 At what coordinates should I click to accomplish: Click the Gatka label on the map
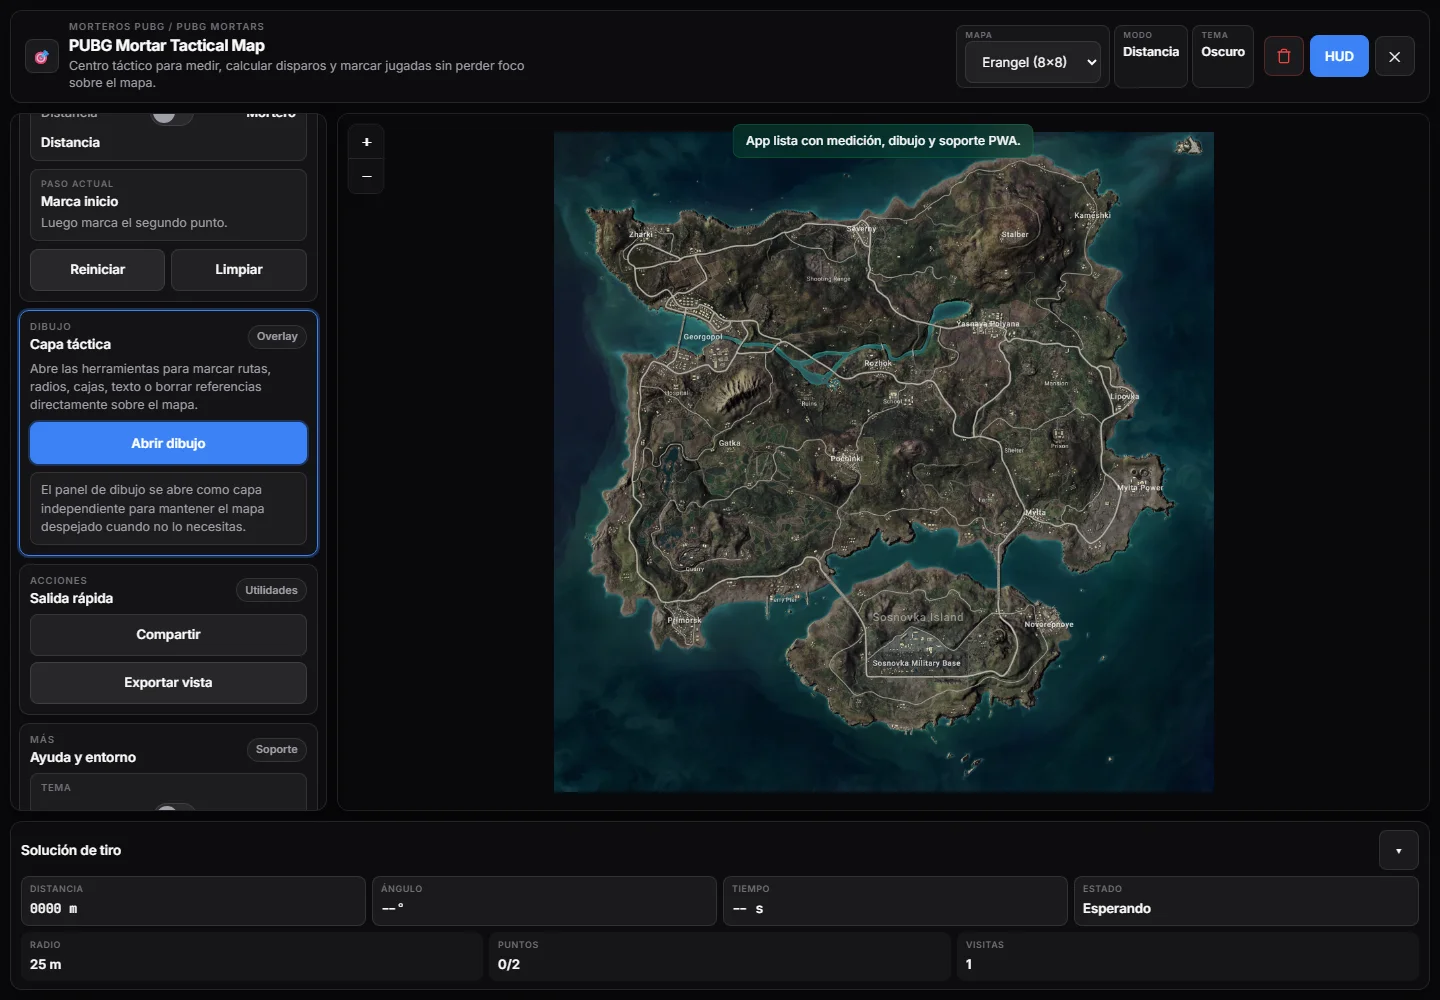click(x=730, y=443)
